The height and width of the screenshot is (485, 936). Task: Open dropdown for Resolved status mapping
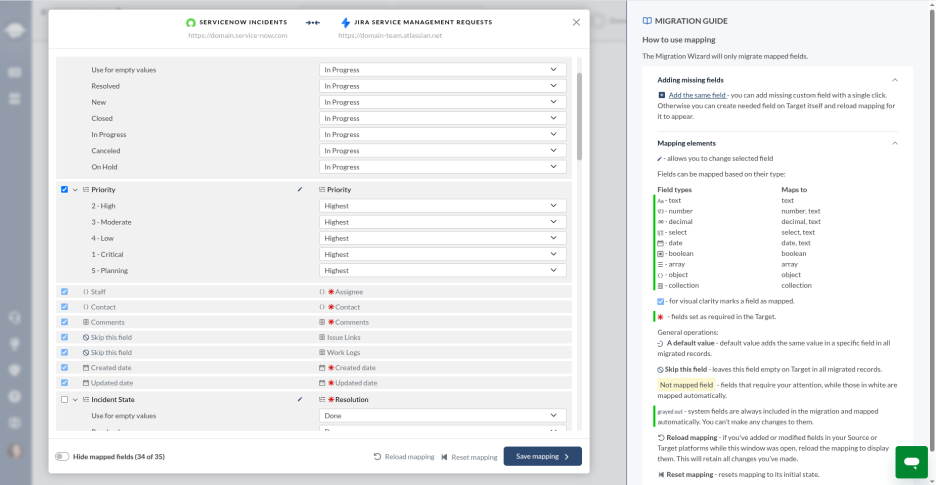point(442,86)
